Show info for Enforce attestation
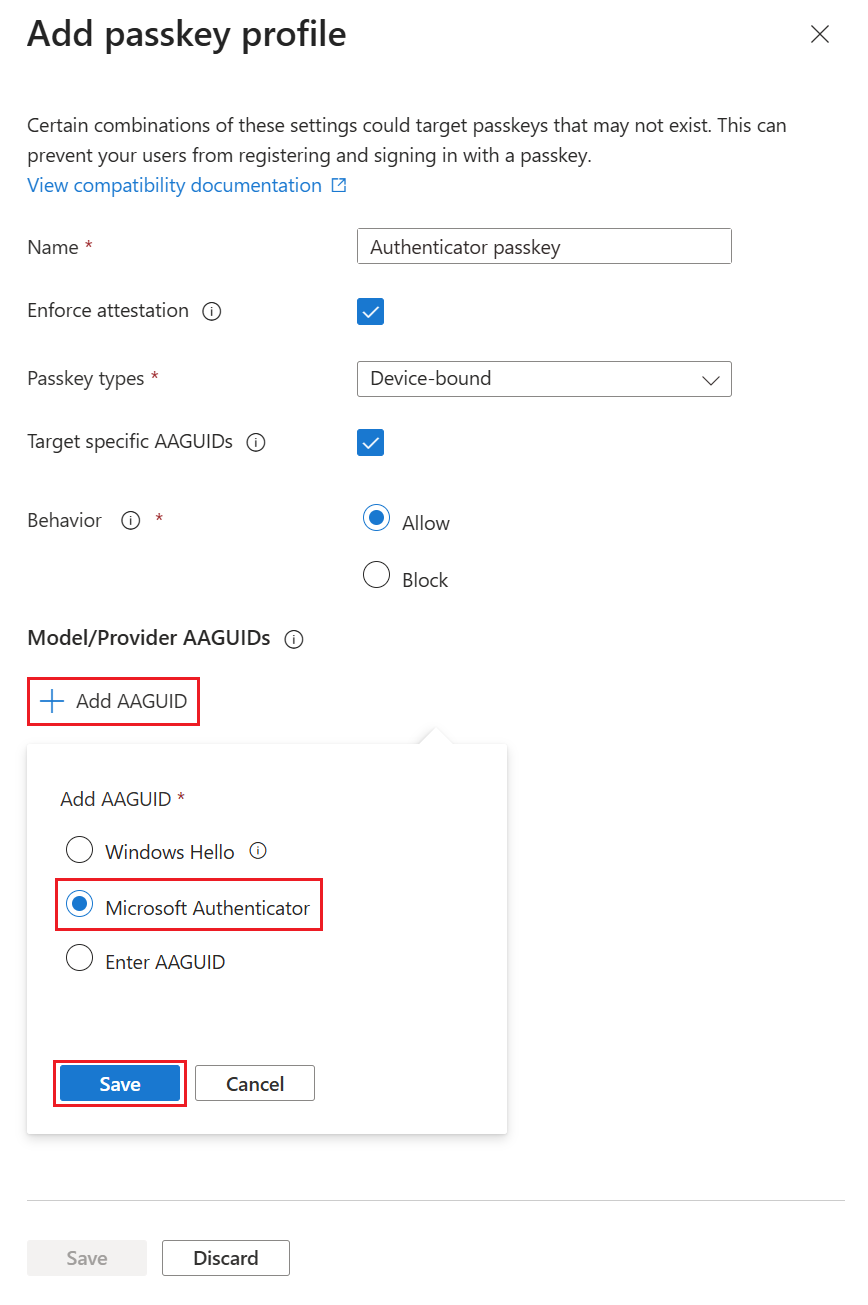Screen dimensions: 868x1305 point(211,311)
